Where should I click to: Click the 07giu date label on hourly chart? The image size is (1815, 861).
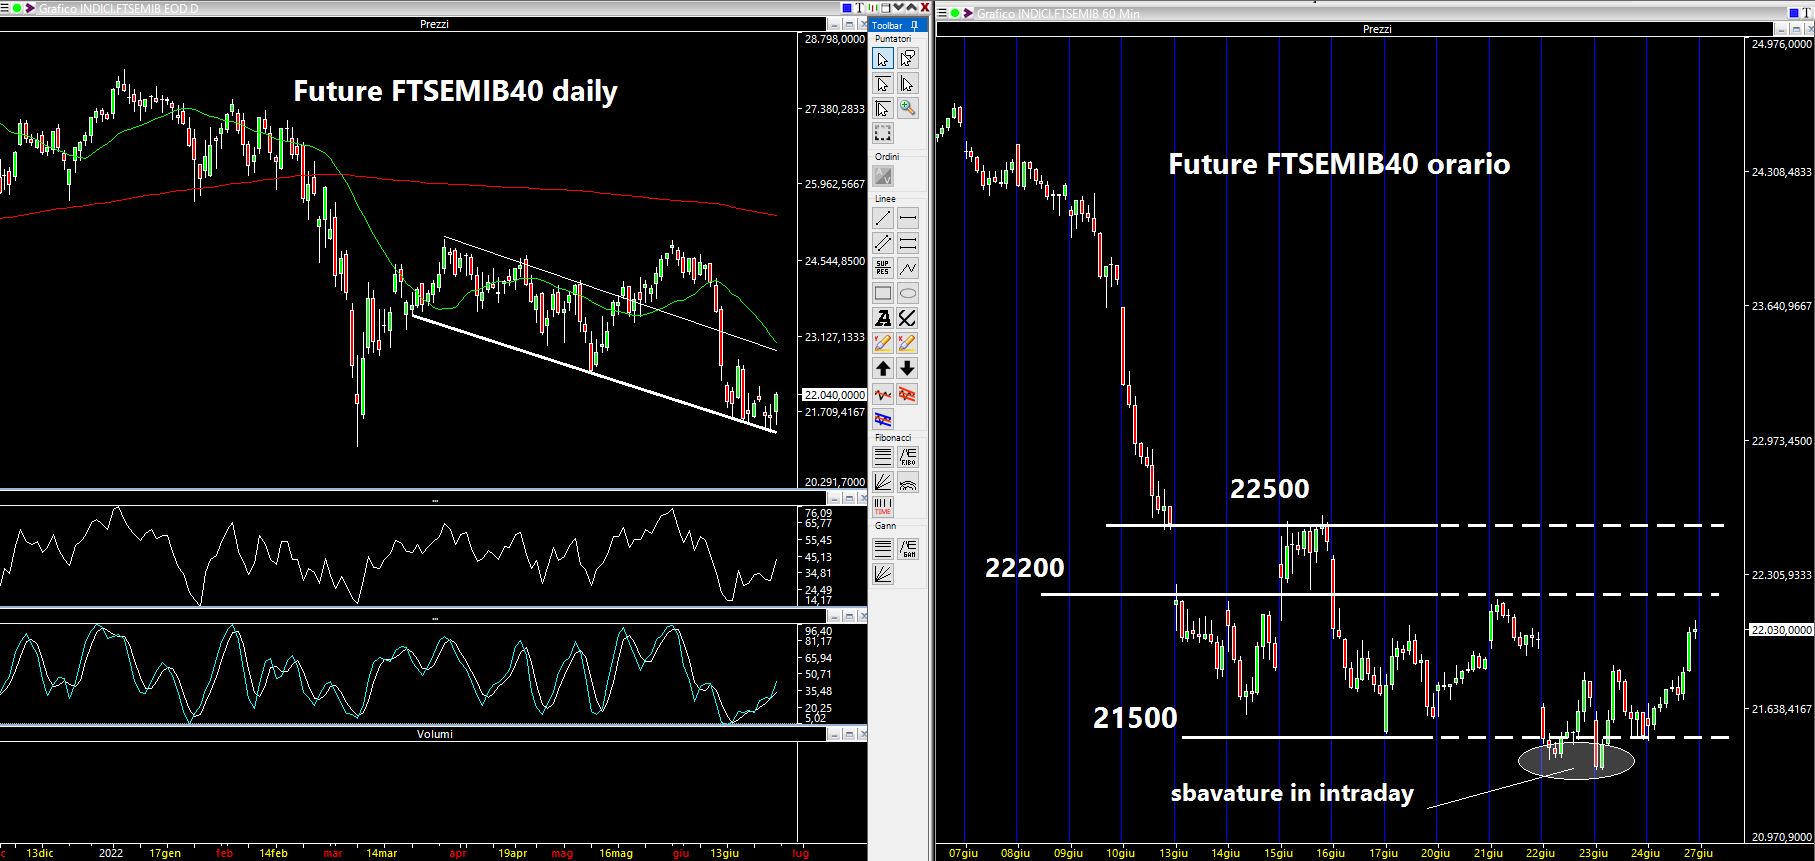coord(965,853)
